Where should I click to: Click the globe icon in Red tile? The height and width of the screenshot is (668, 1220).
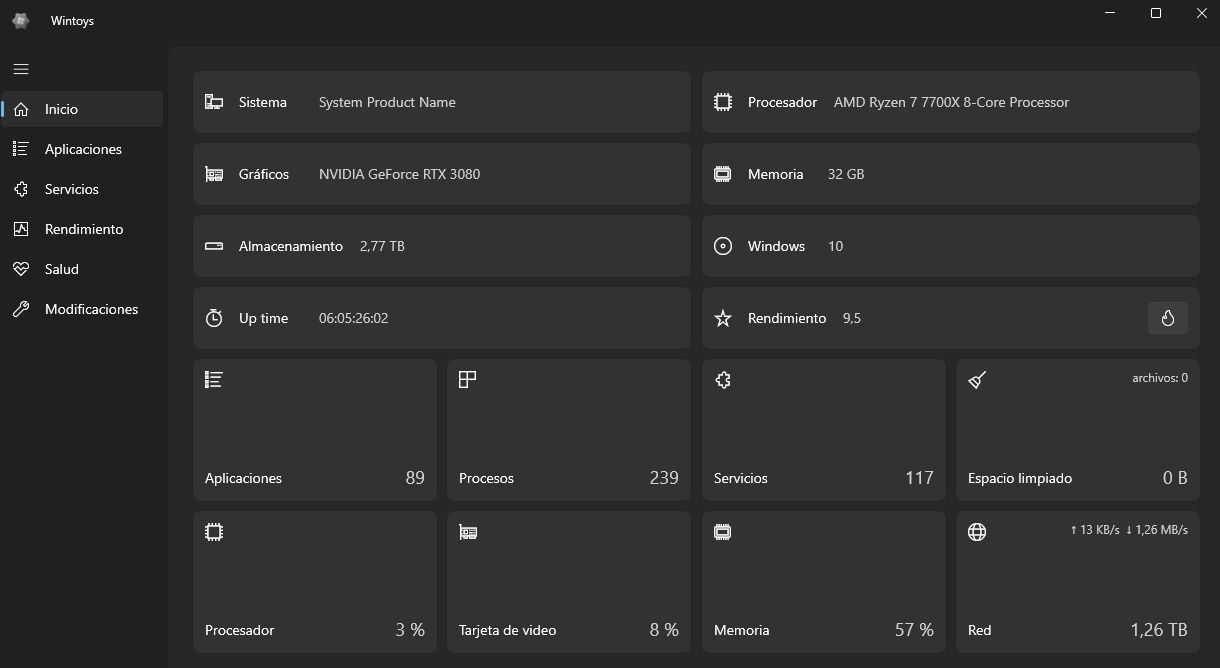[x=977, y=532]
